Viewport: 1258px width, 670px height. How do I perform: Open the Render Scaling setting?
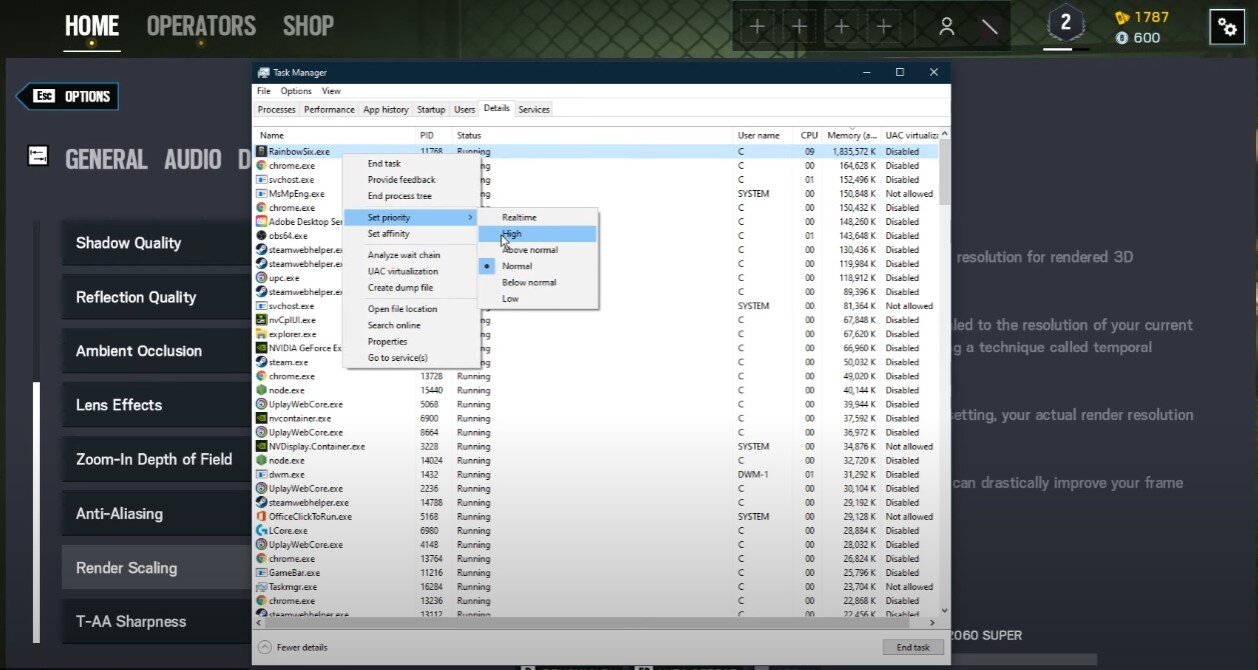(x=127, y=568)
